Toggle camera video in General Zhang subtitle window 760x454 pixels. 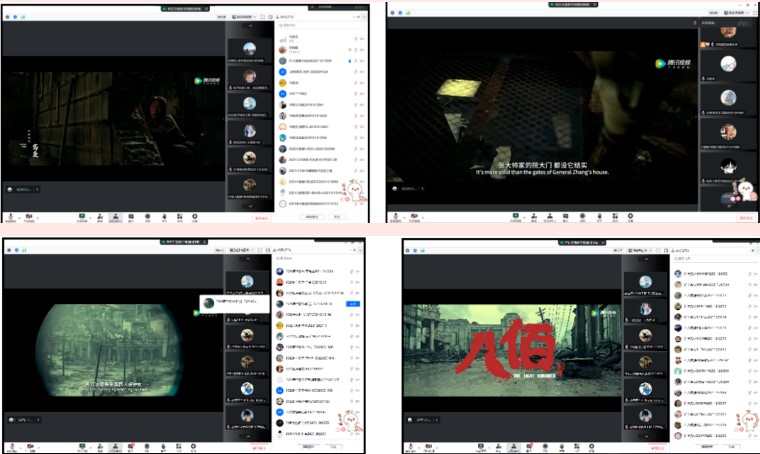click(x=414, y=217)
